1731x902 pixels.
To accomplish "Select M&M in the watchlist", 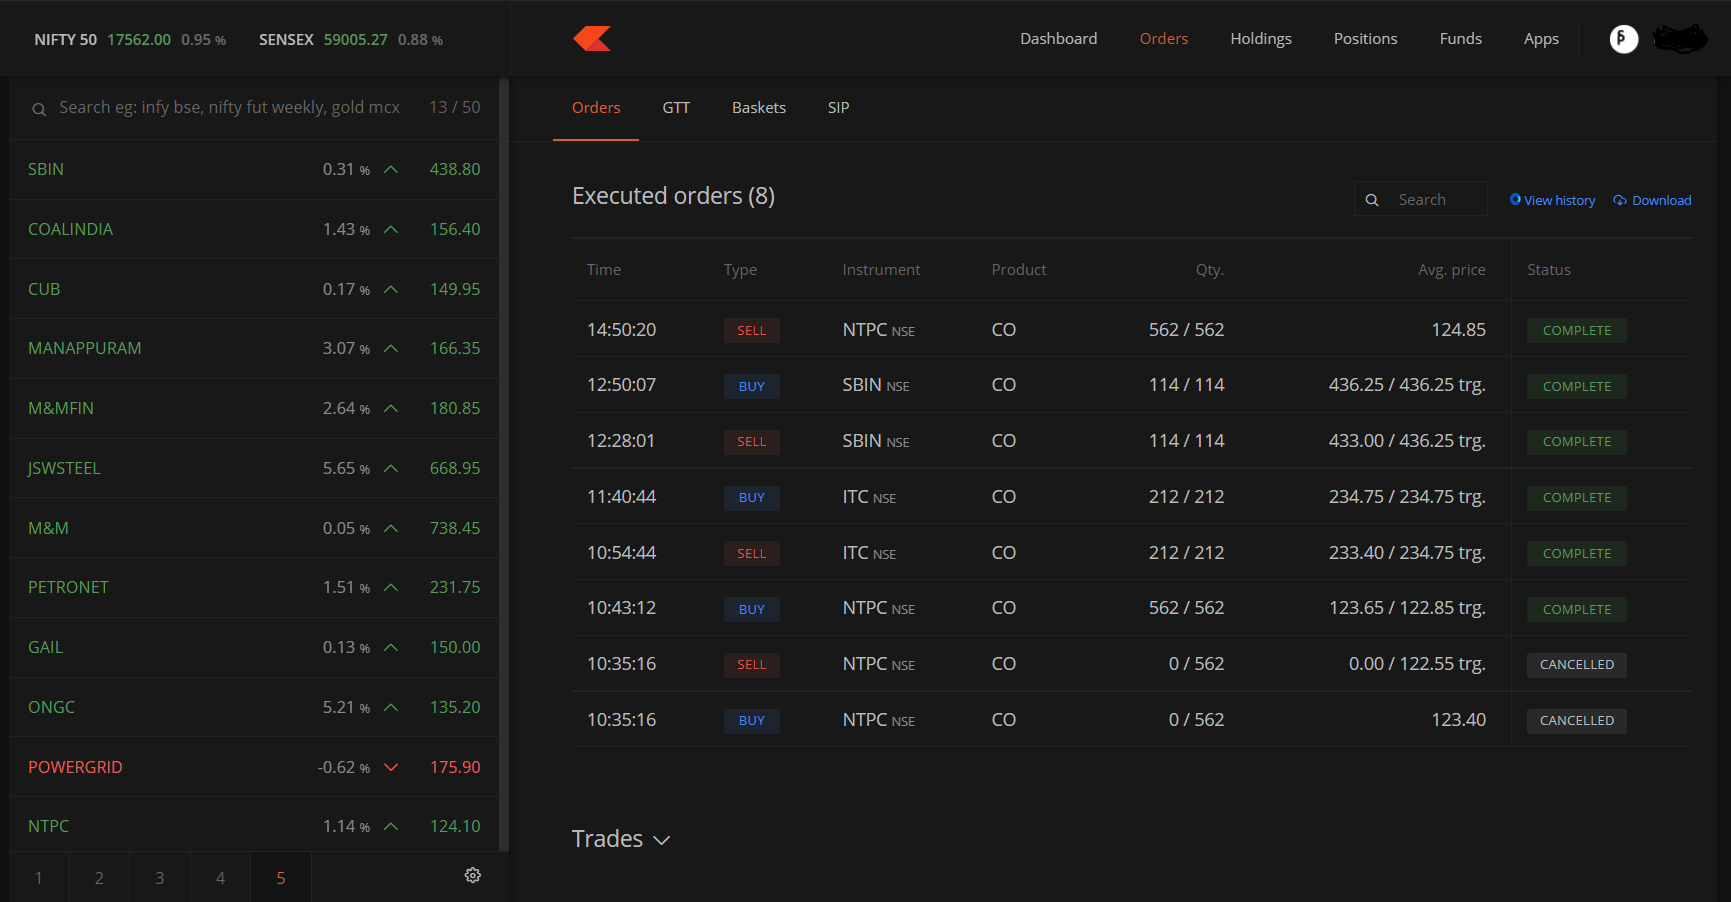I will click(254, 529).
